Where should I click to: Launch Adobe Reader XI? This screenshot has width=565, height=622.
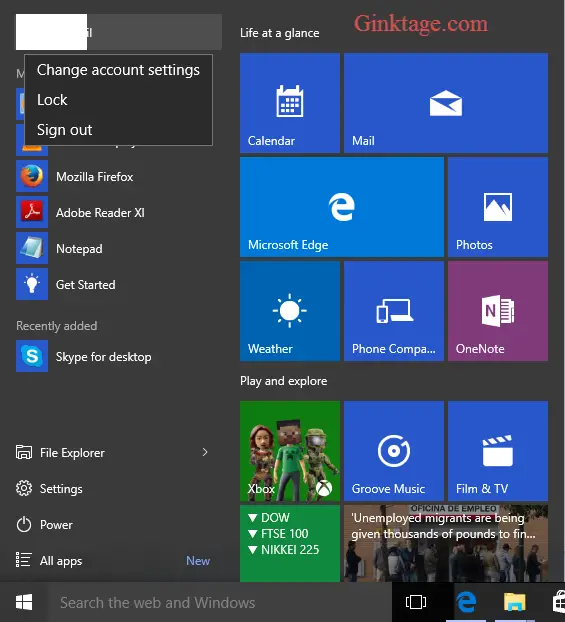[x=118, y=212]
